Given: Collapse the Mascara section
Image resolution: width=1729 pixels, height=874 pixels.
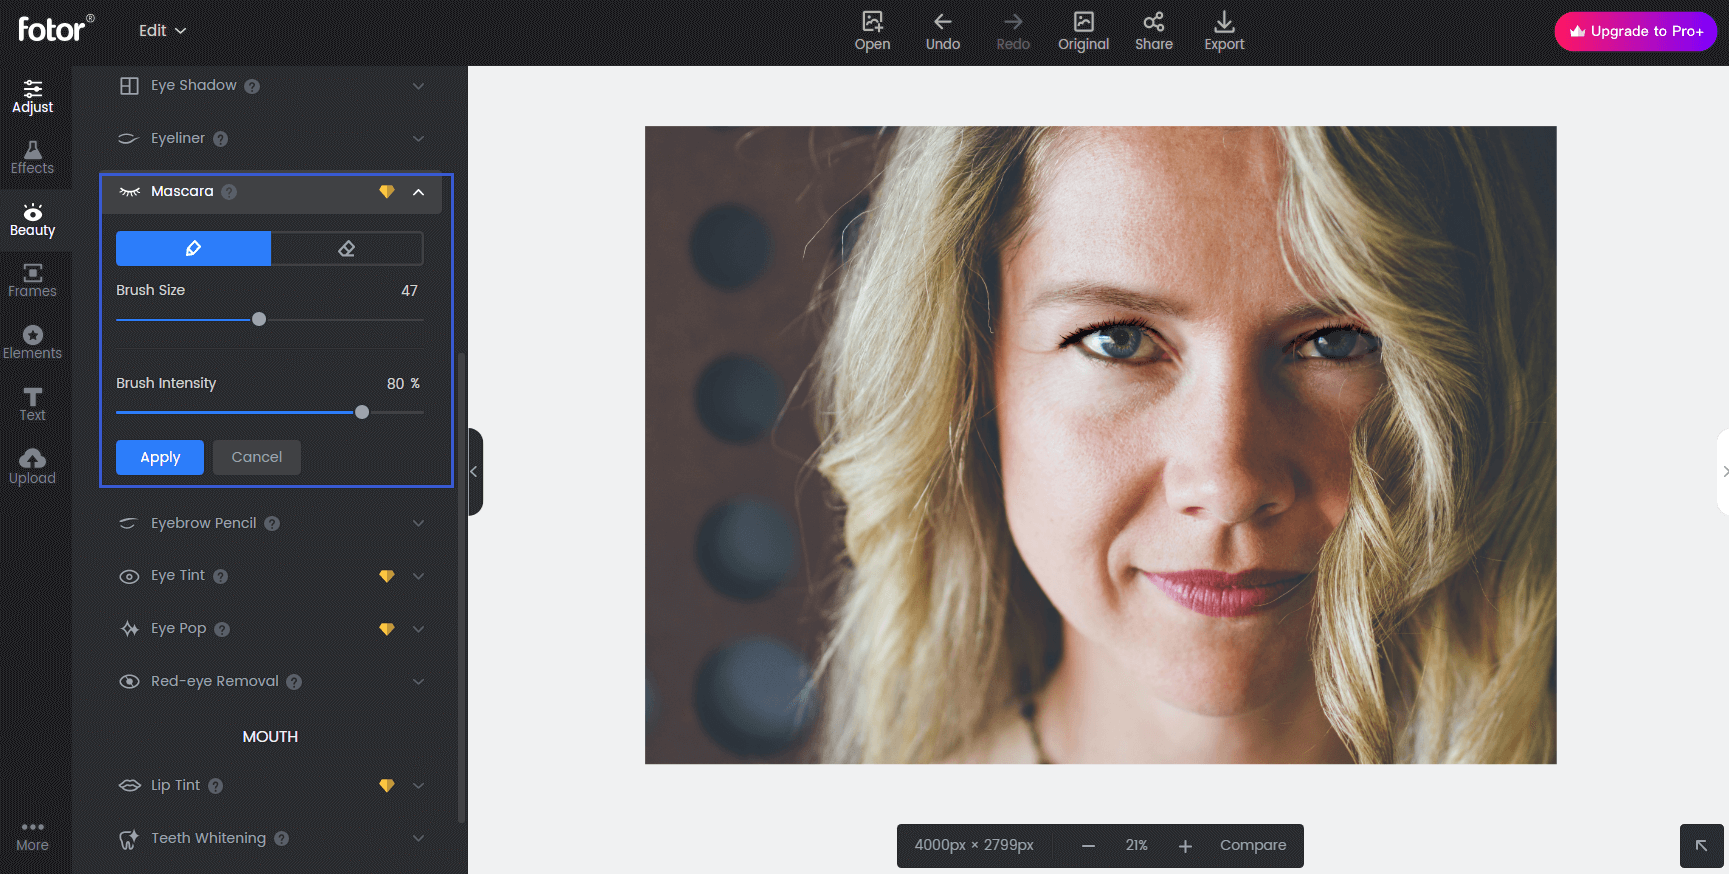Looking at the screenshot, I should tap(418, 192).
